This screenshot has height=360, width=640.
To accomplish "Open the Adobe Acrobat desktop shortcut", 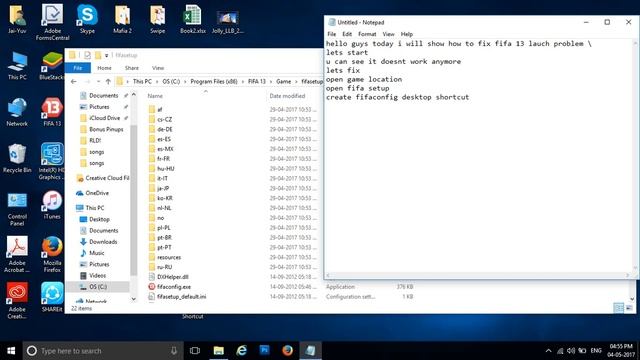I will click(17, 254).
